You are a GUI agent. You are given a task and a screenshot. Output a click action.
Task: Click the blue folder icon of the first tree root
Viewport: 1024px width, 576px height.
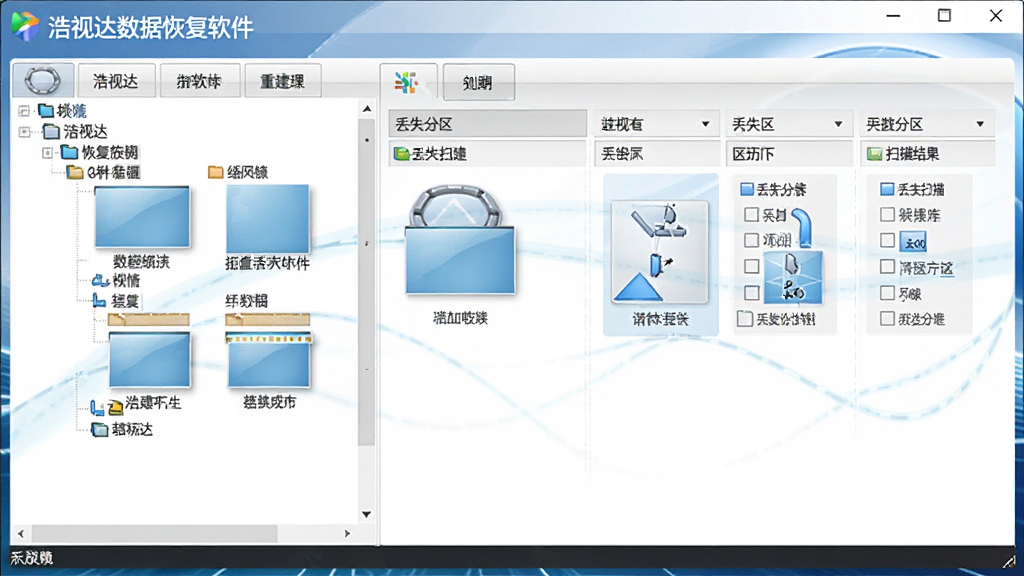[x=46, y=110]
